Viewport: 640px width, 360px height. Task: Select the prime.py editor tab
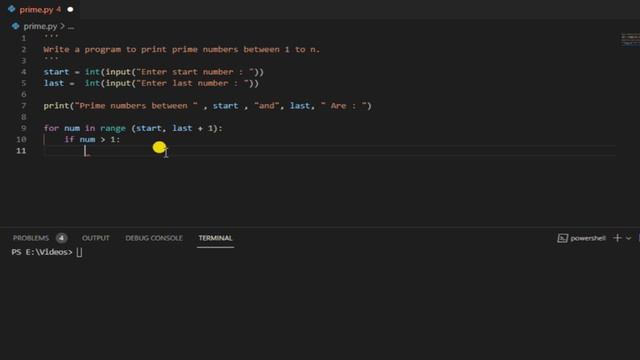40,9
